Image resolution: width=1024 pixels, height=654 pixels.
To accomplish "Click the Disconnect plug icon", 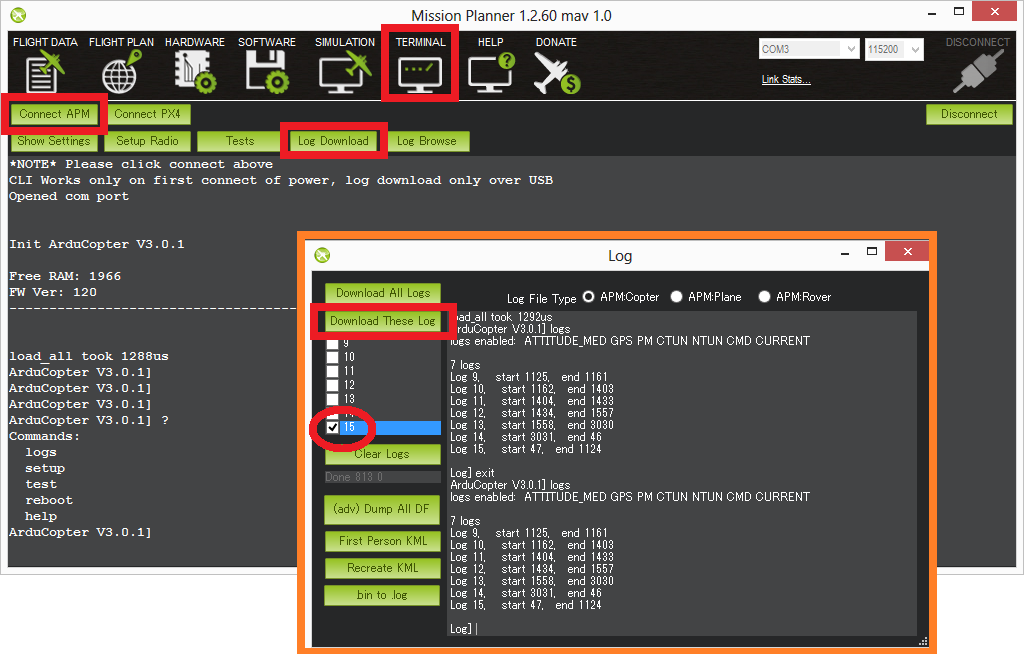I will click(978, 72).
